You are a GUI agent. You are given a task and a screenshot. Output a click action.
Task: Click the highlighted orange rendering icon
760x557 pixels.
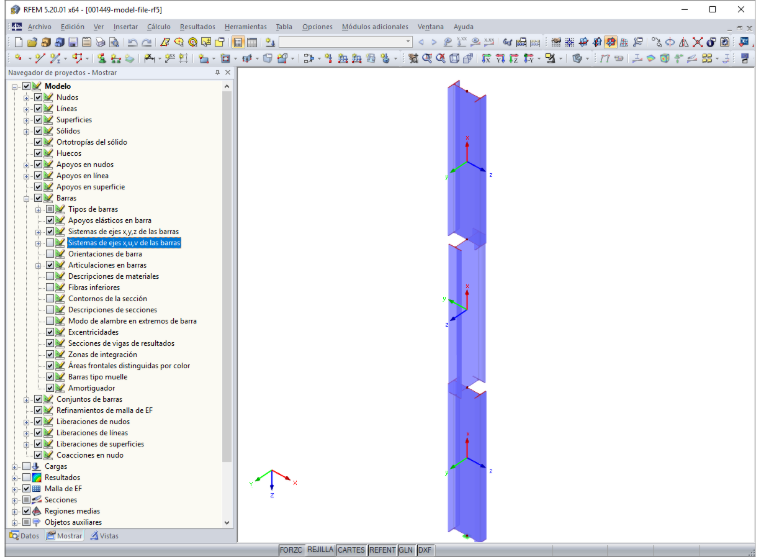(x=611, y=42)
